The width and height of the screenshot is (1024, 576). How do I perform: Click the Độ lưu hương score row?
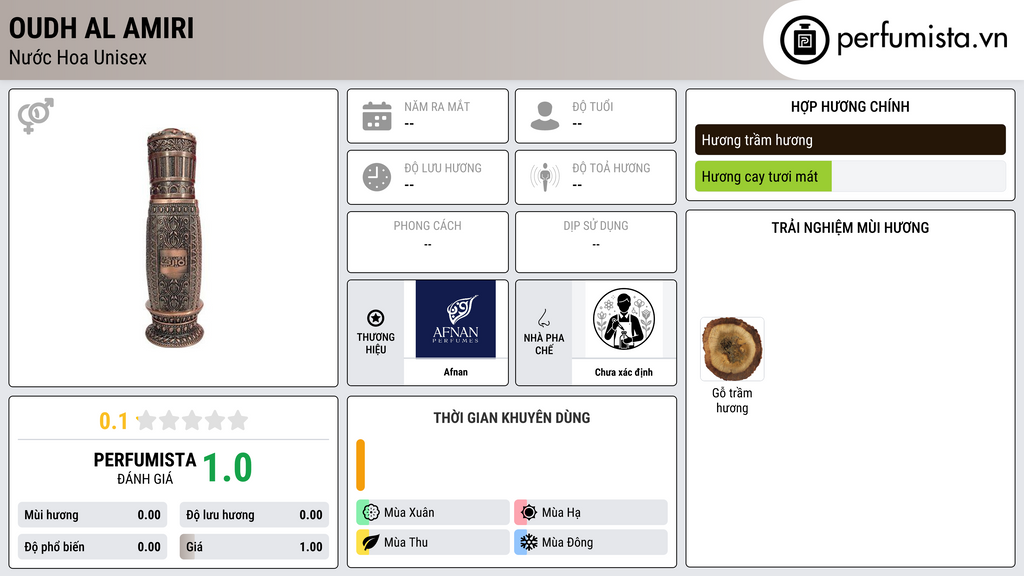[254, 515]
